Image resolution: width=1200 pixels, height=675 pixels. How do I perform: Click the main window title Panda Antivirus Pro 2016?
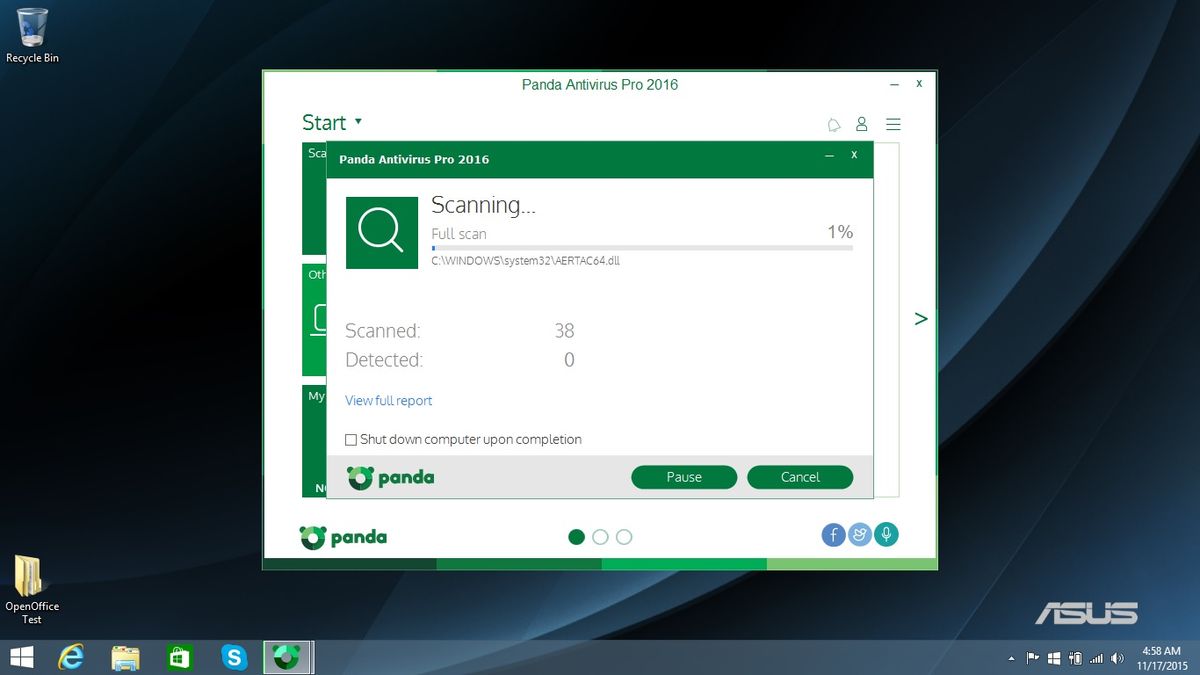tap(600, 85)
